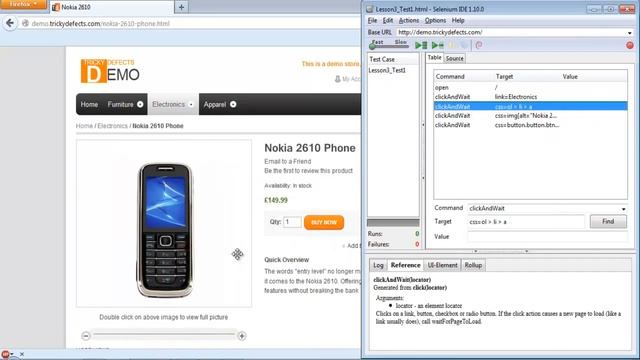Switch to the Table tab
Image resolution: width=640 pixels, height=360 pixels.
[x=434, y=58]
